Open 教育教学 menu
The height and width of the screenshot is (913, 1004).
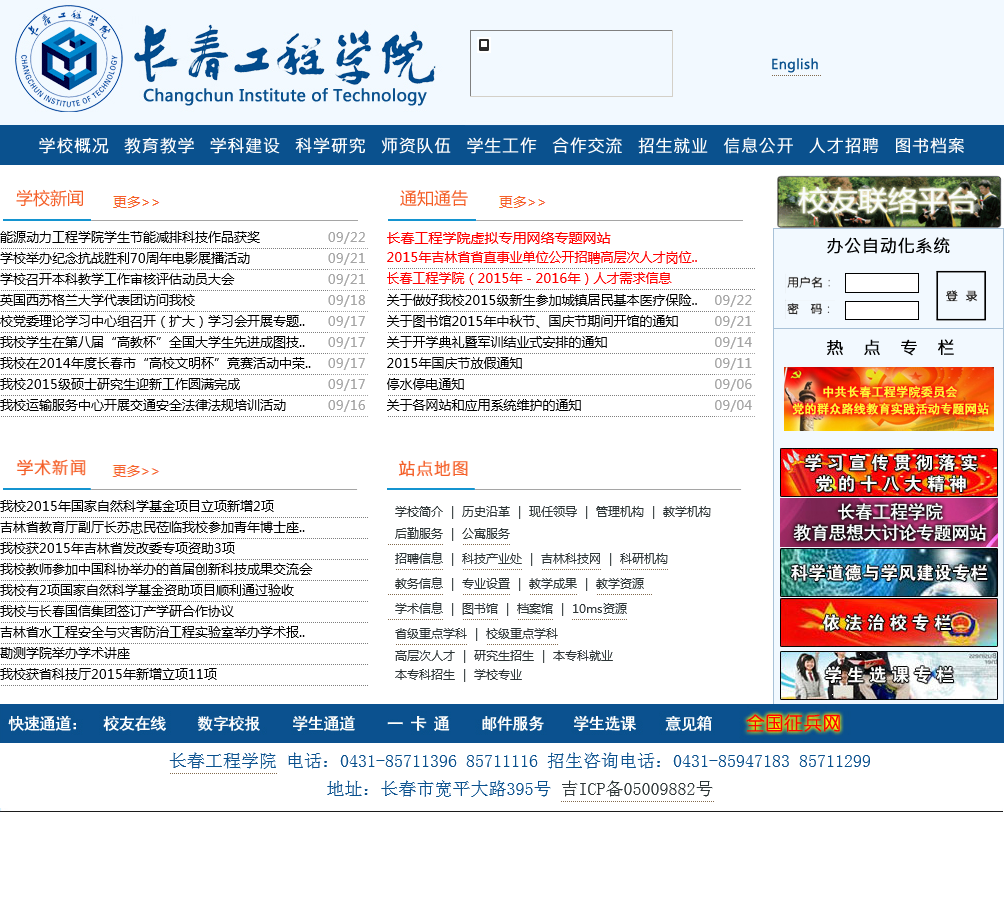coord(159,145)
